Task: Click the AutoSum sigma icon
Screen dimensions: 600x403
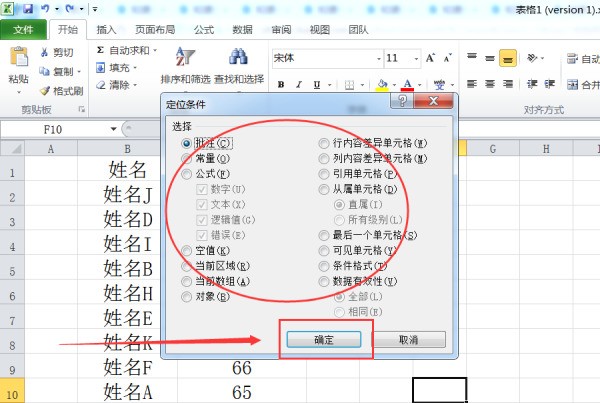Action: click(100, 50)
